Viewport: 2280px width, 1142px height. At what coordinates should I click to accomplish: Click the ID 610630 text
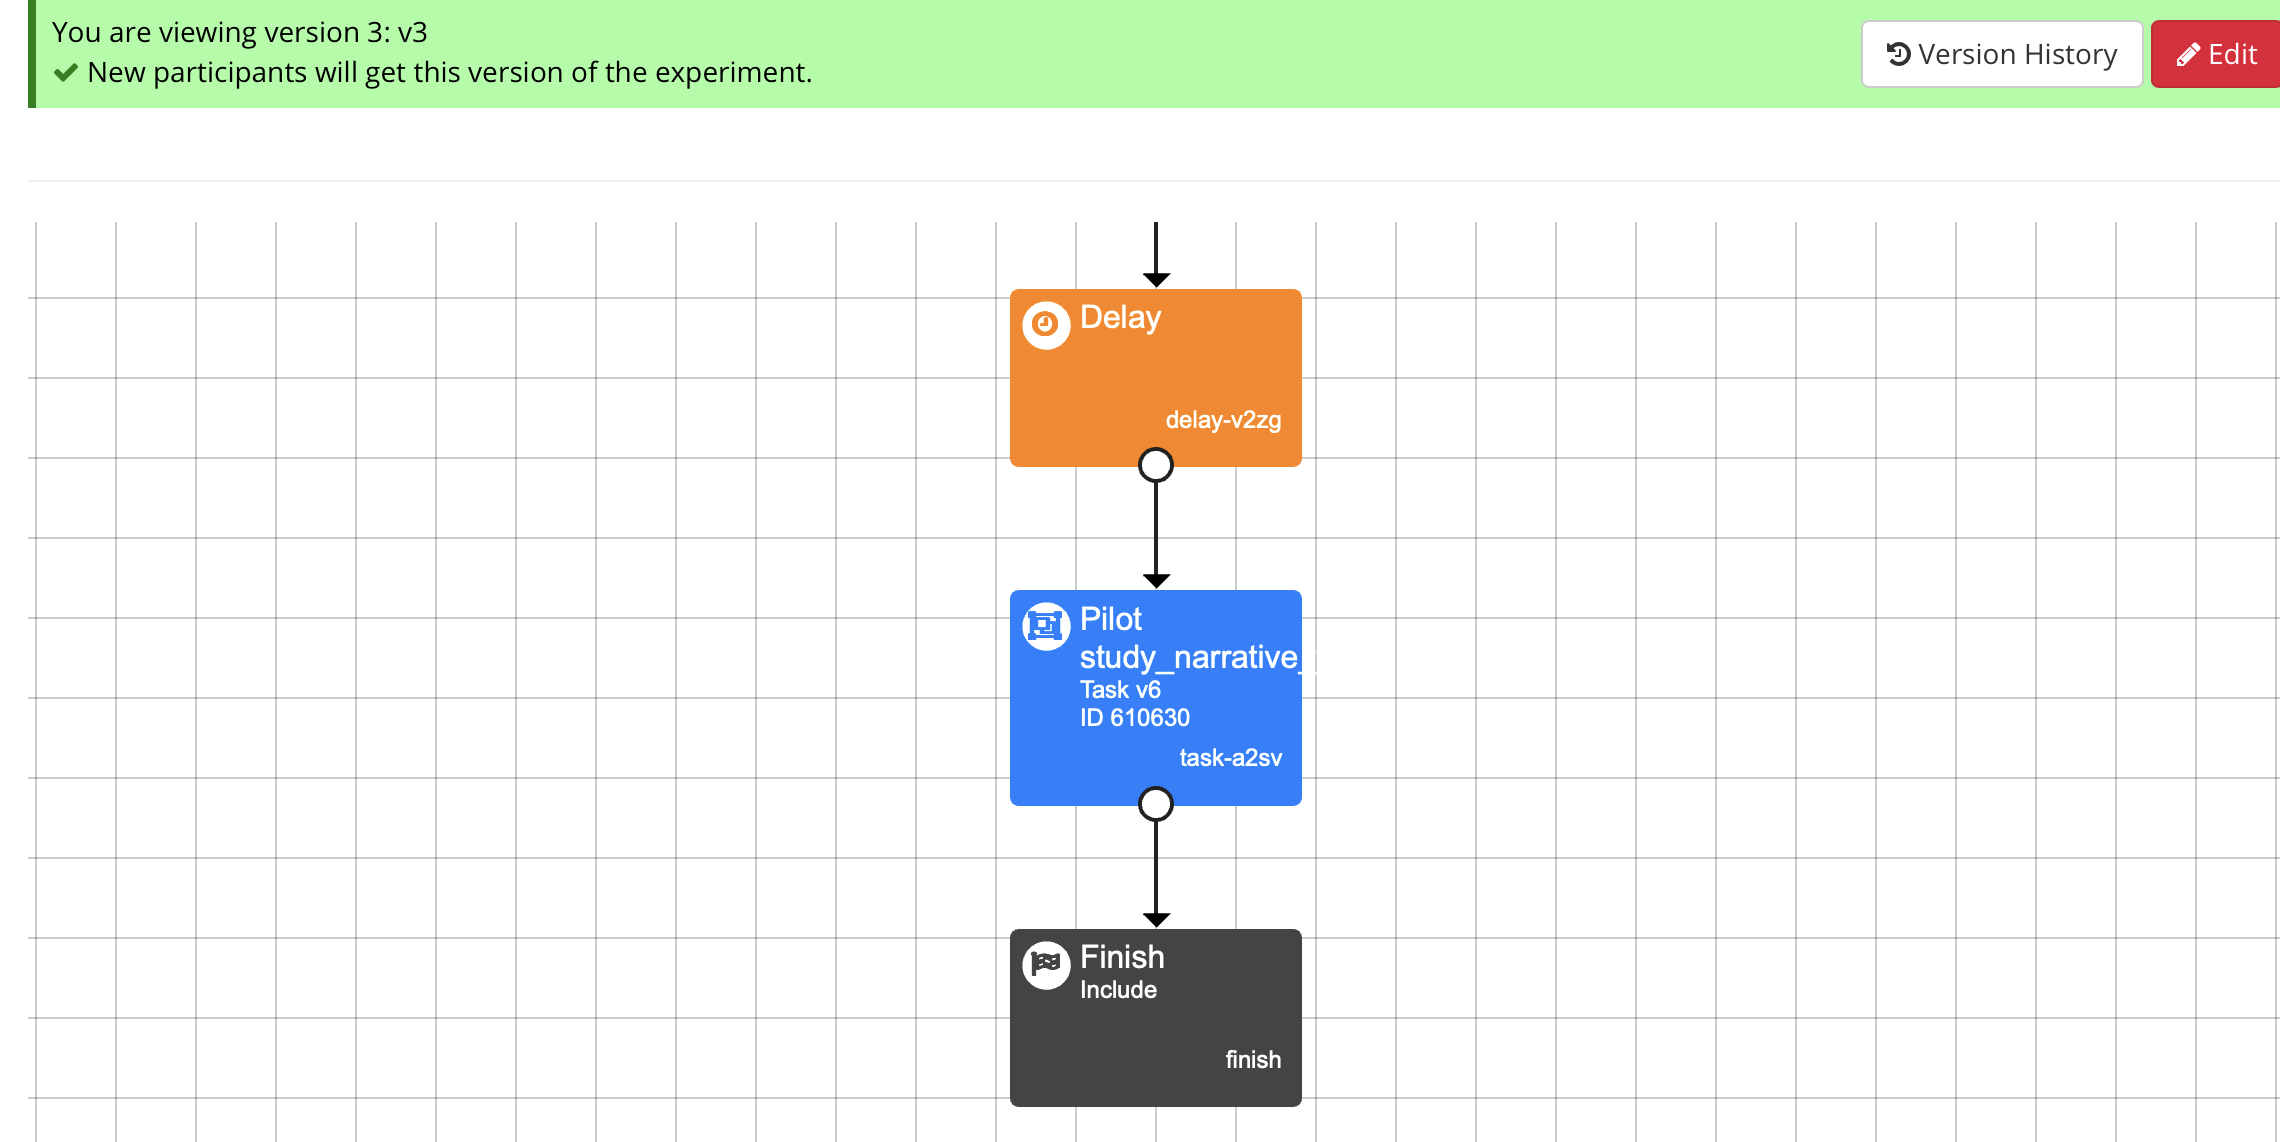point(1135,718)
